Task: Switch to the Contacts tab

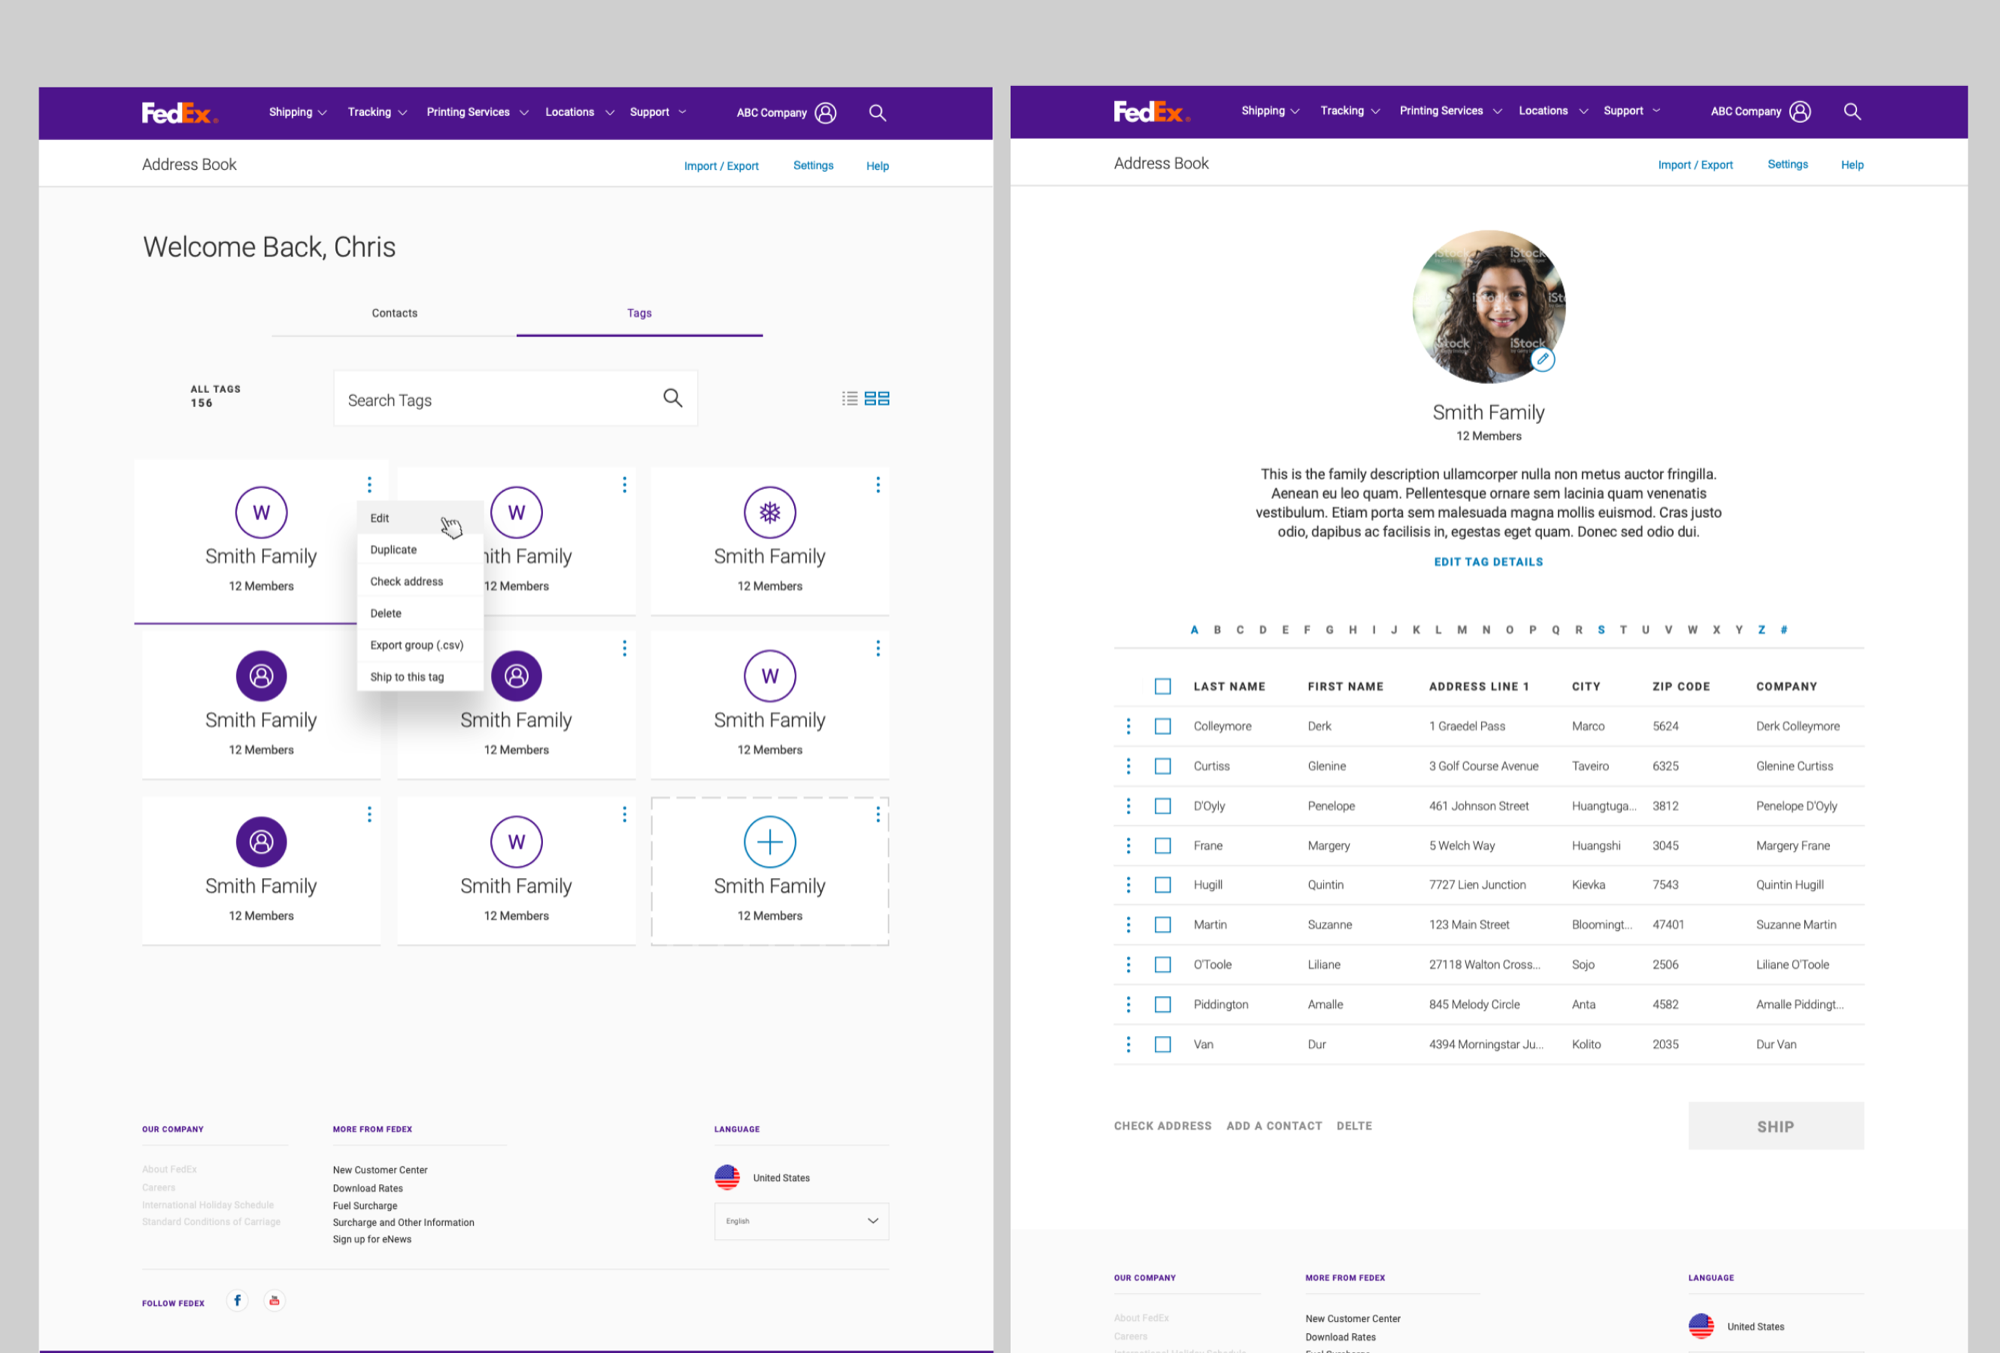Action: 394,313
